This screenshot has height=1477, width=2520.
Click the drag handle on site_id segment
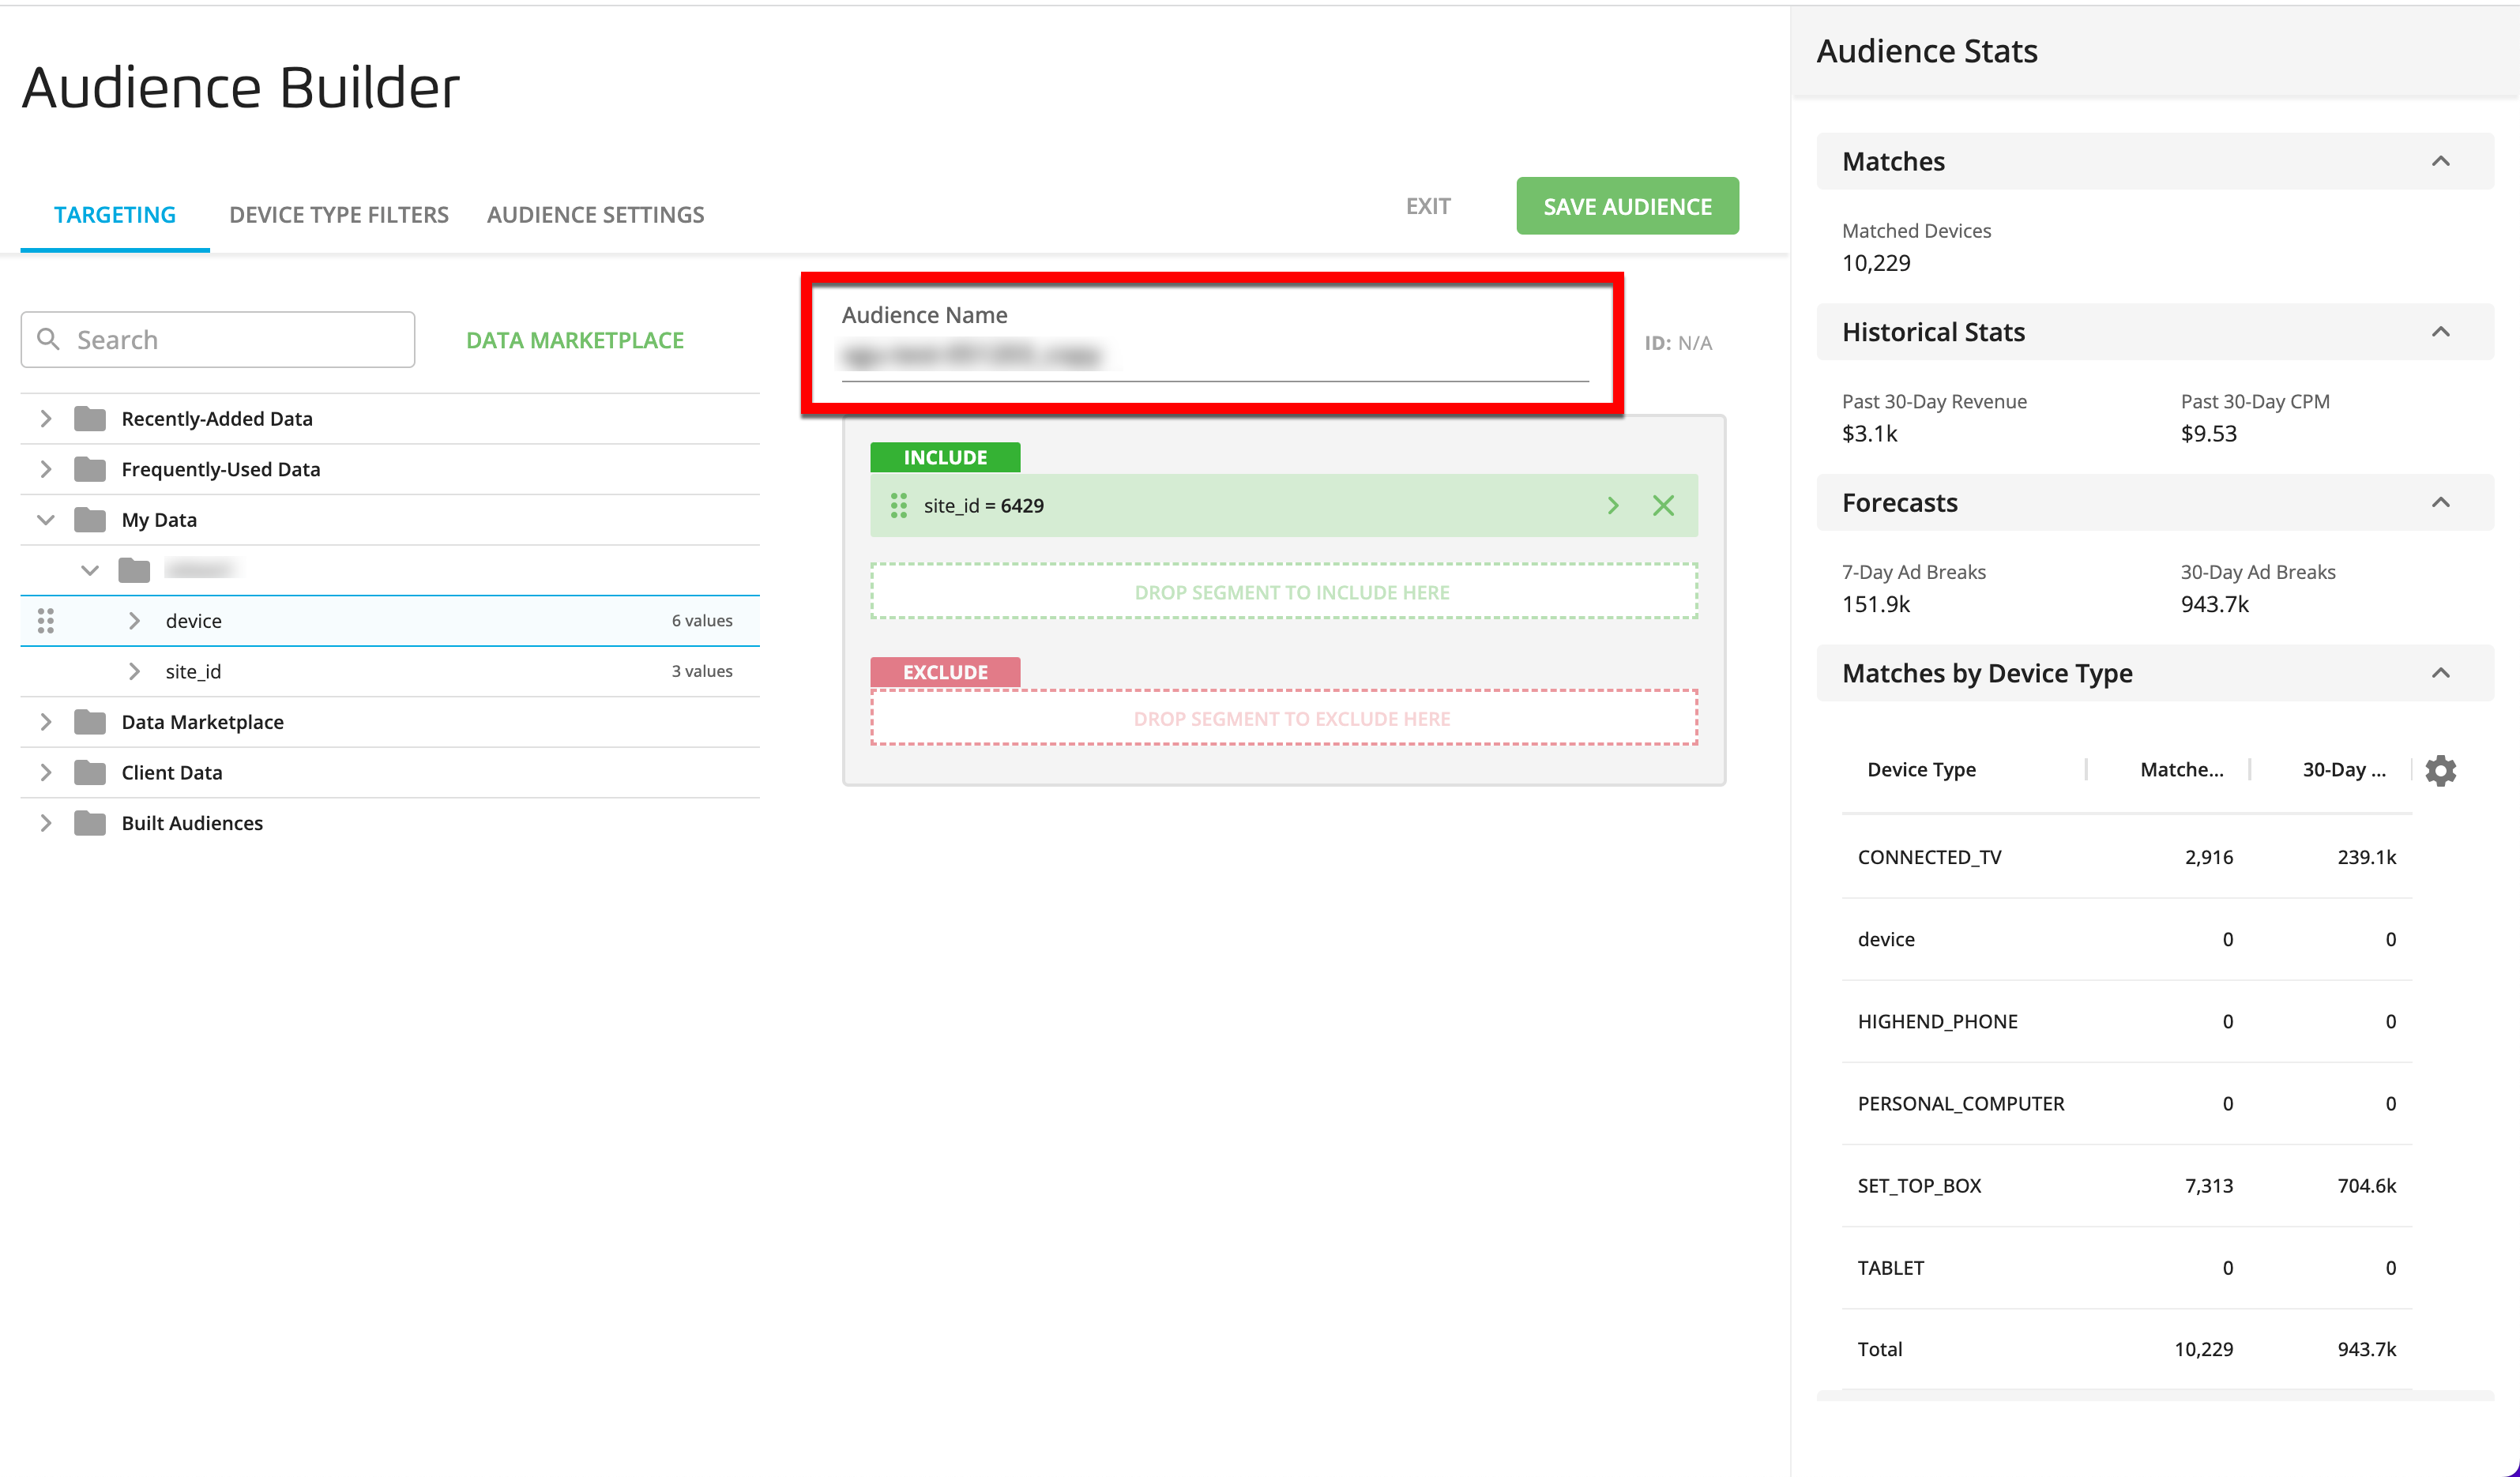898,506
